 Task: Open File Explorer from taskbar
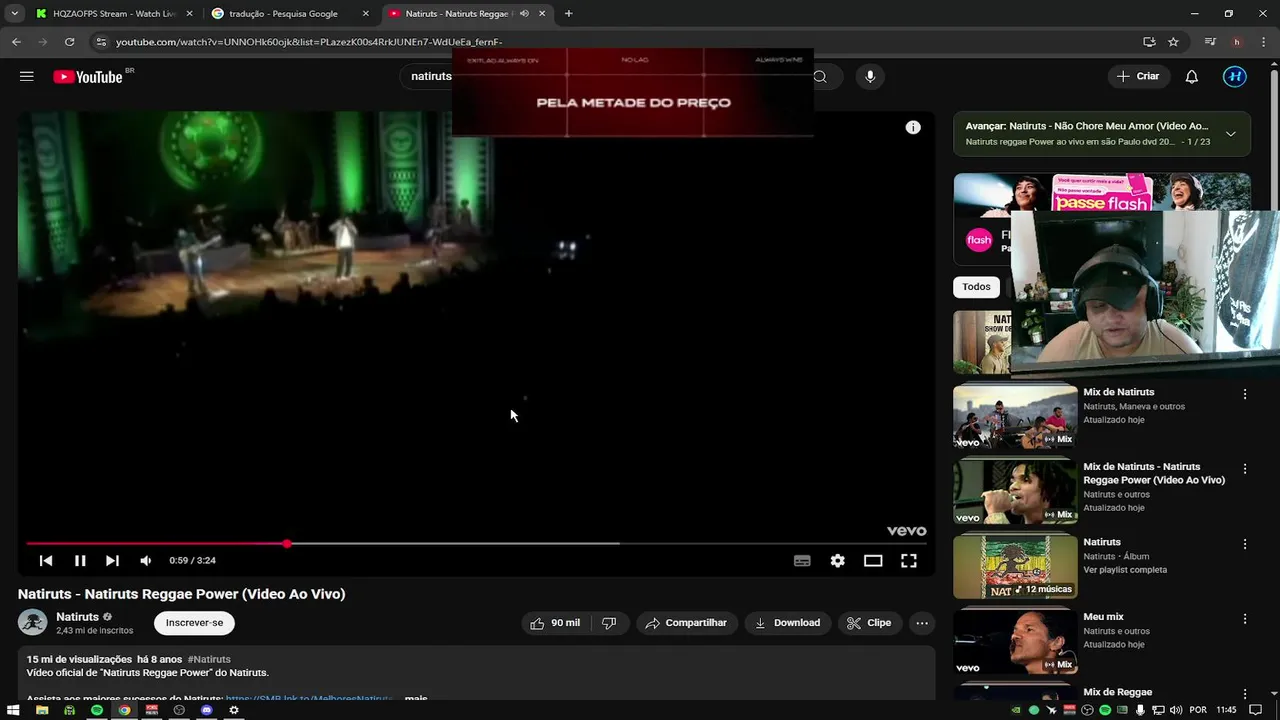[42, 710]
